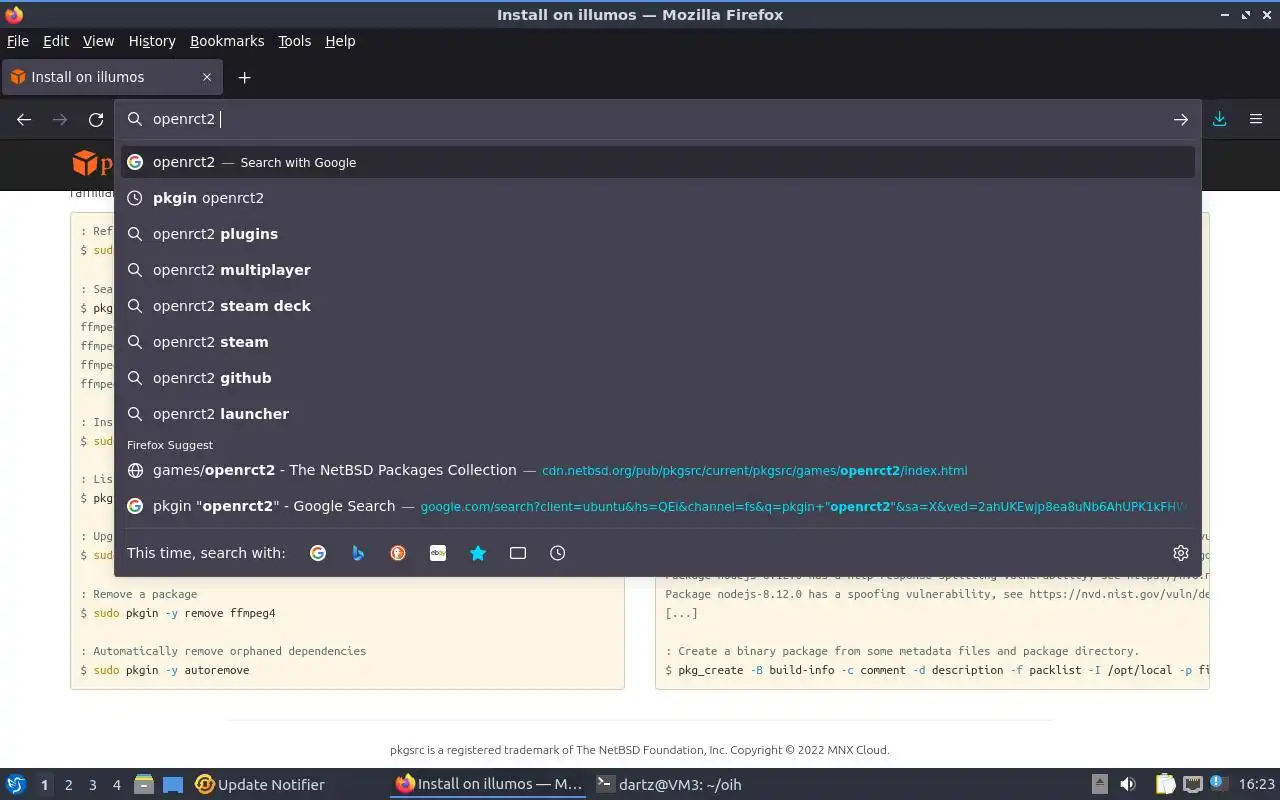The height and width of the screenshot is (800, 1280).
Task: Open search settings gear in dropdown
Action: tap(1181, 553)
